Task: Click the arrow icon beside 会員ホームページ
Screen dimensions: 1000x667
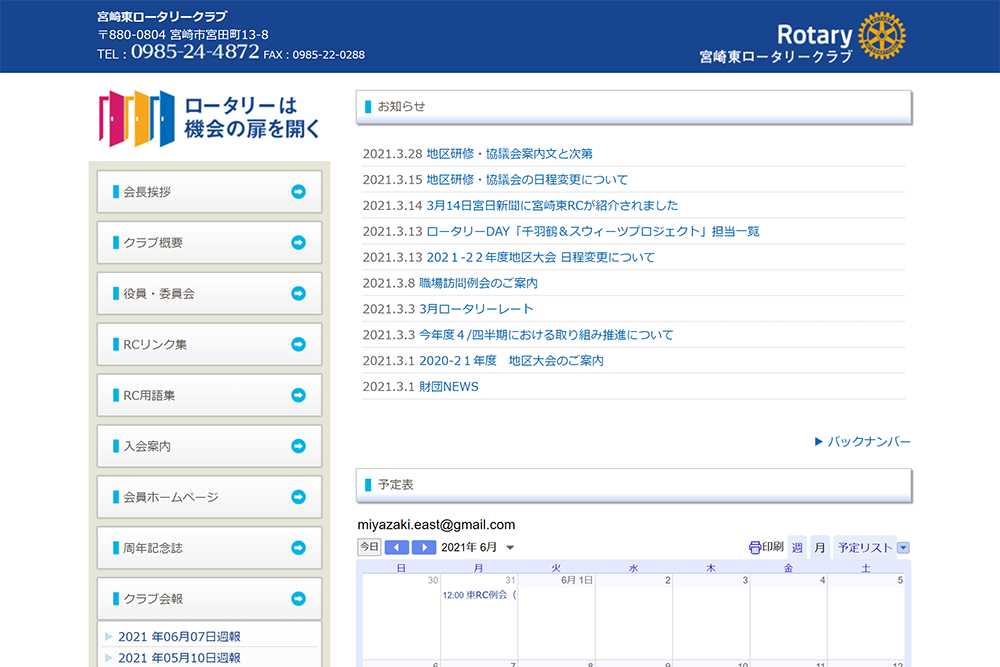Action: 298,497
